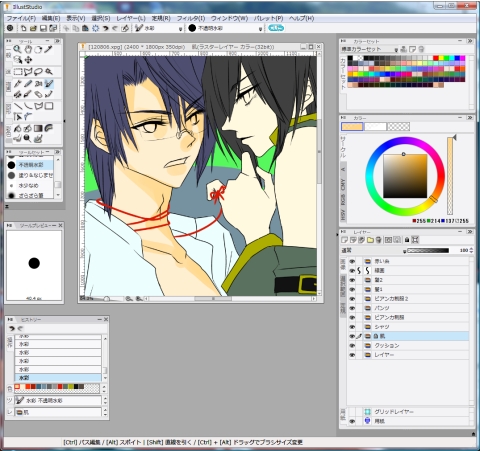The image size is (480, 451).
Task: Click the redo arrow in the top toolbar
Action: (115, 28)
